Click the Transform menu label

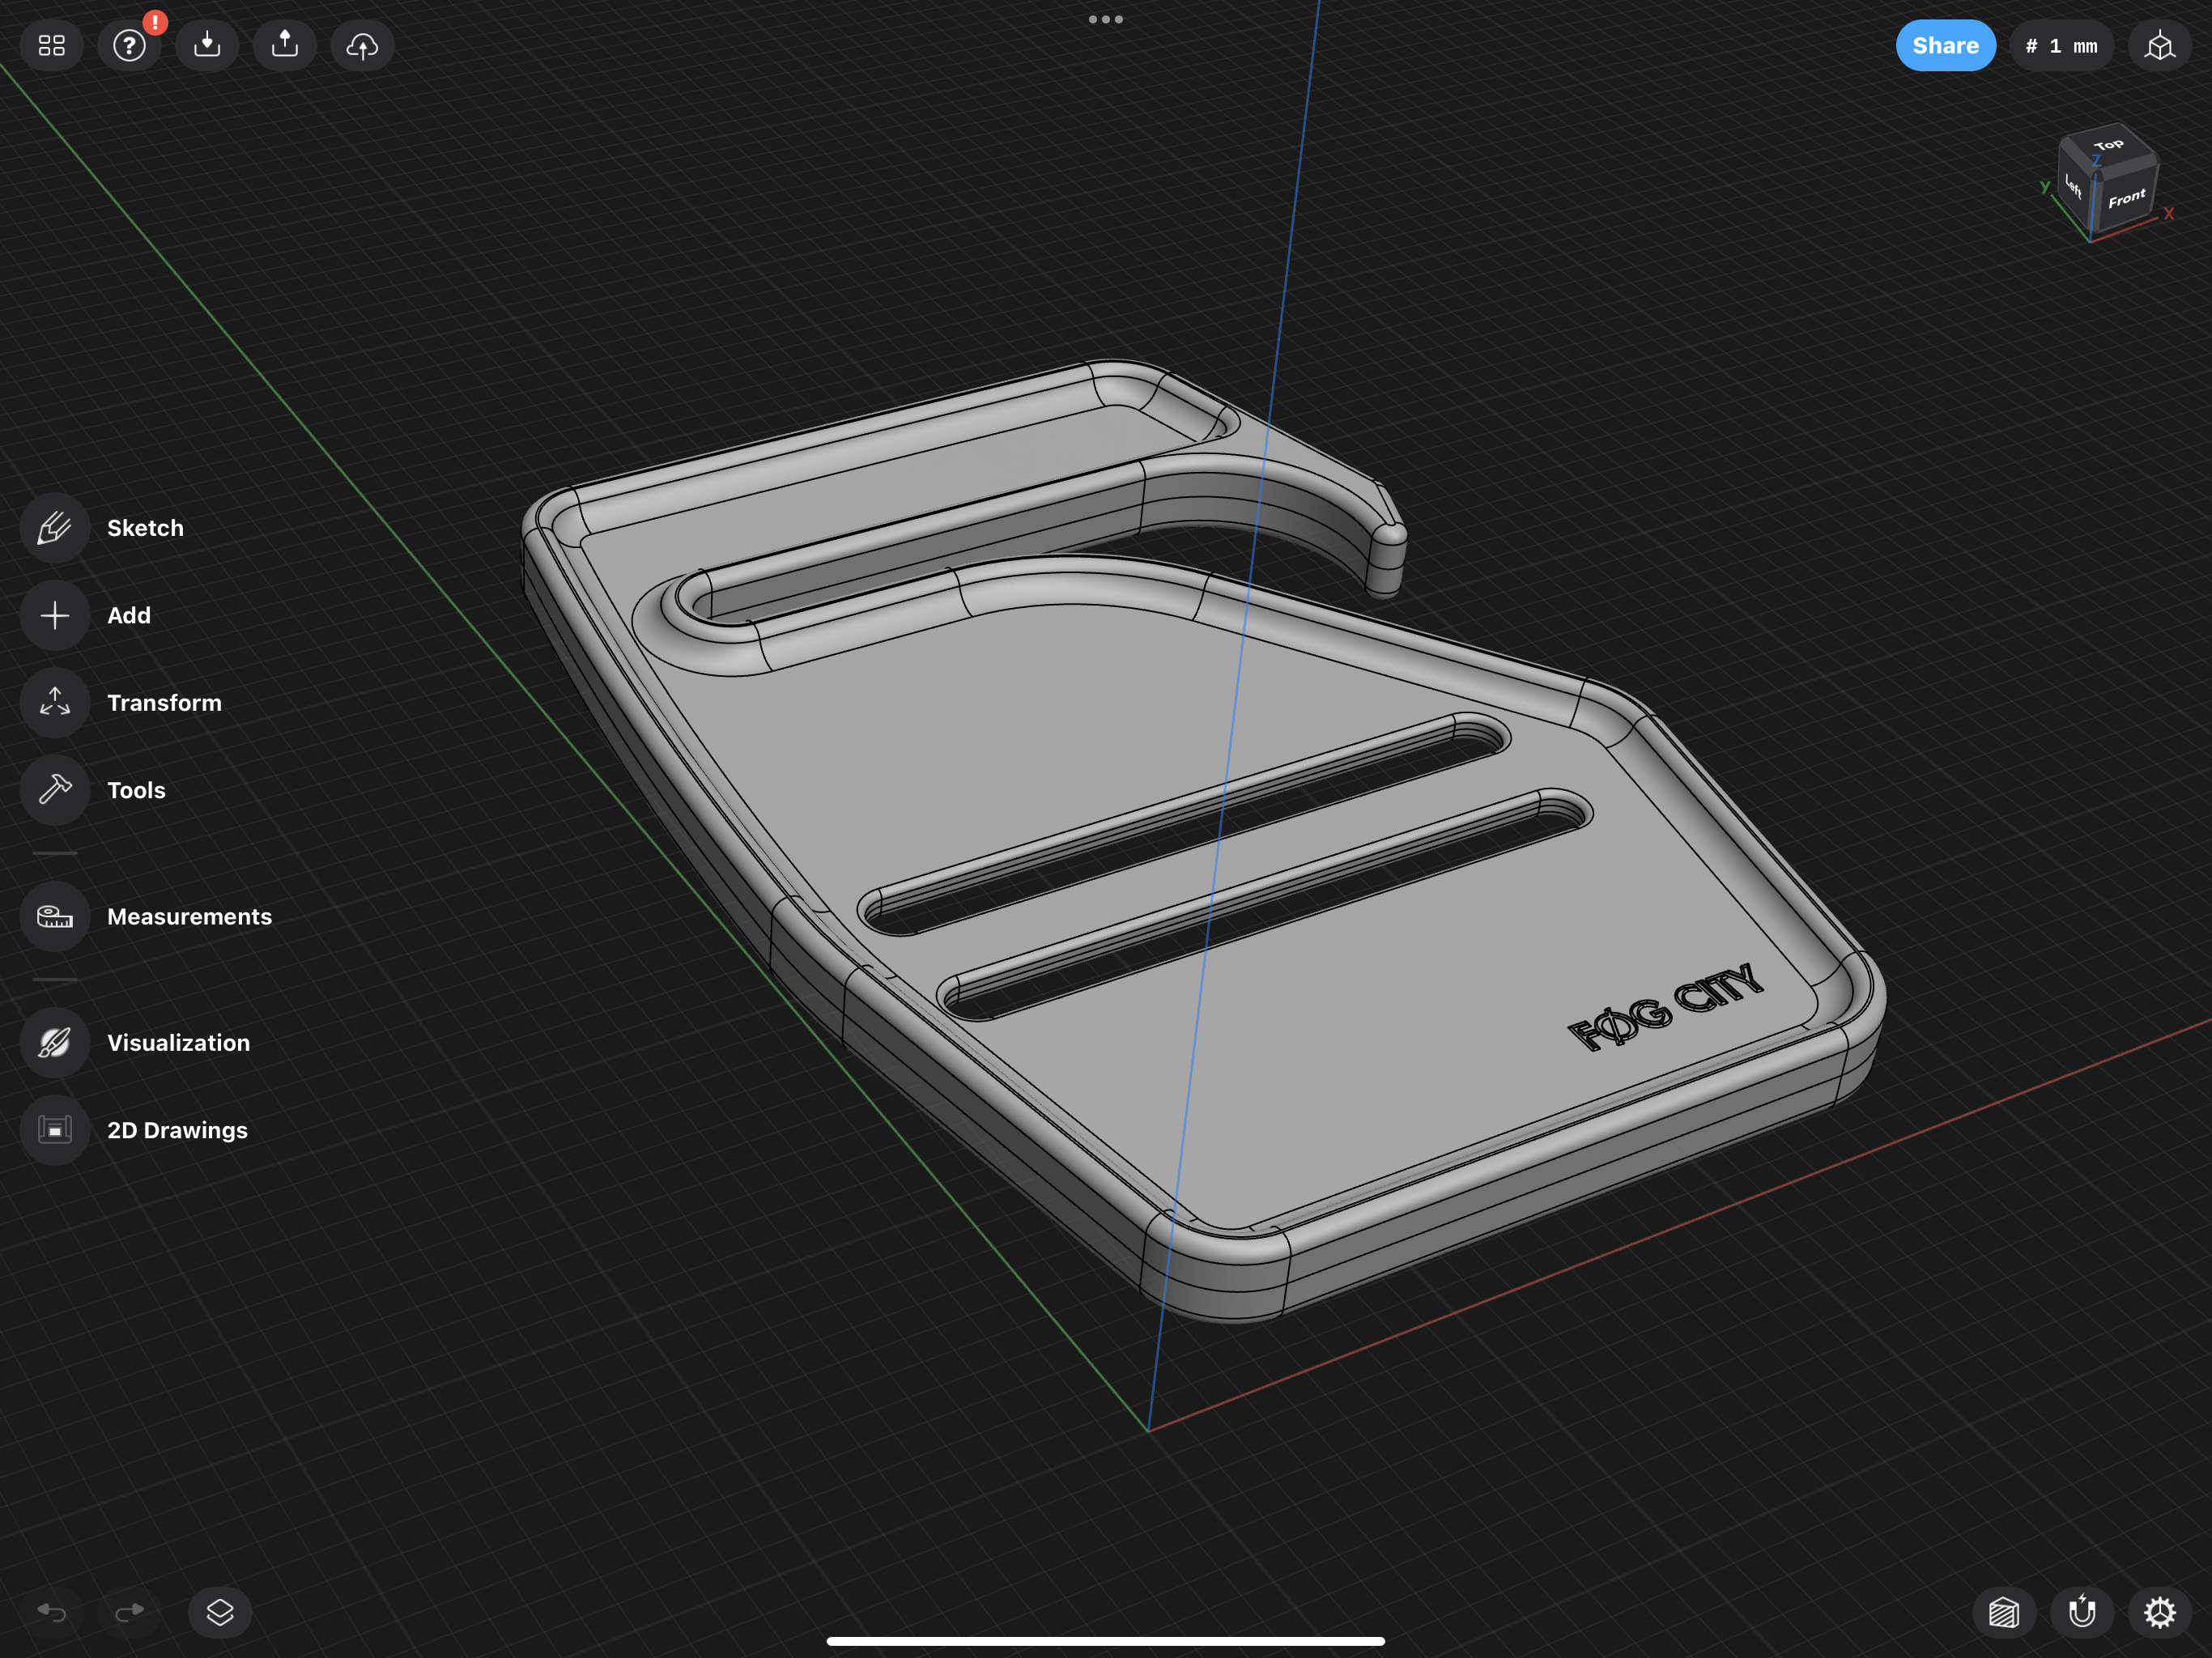(x=164, y=703)
